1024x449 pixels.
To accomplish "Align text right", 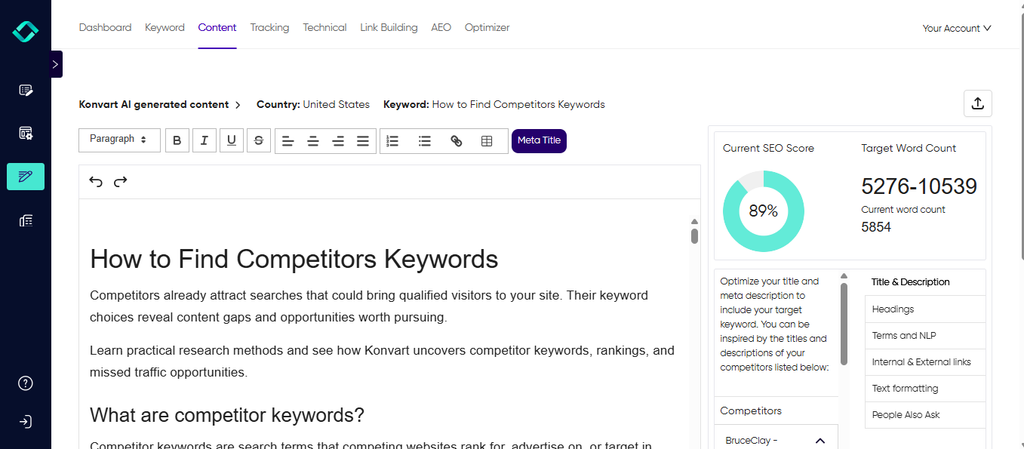I will (x=338, y=141).
